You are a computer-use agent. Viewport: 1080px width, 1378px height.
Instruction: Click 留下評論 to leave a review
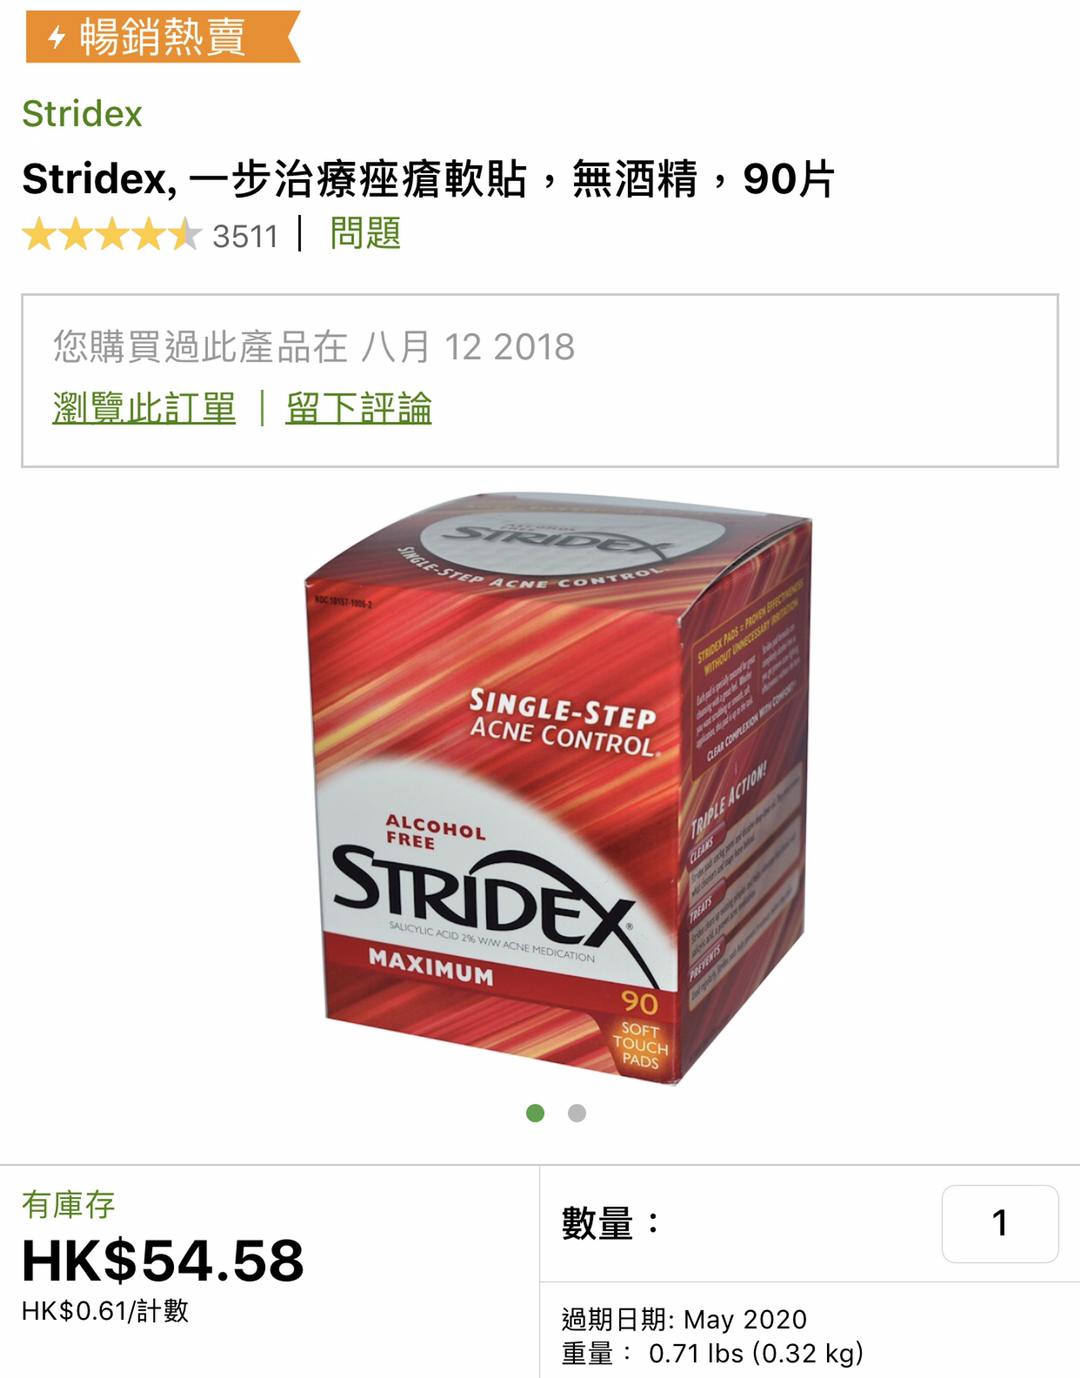pyautogui.click(x=358, y=407)
